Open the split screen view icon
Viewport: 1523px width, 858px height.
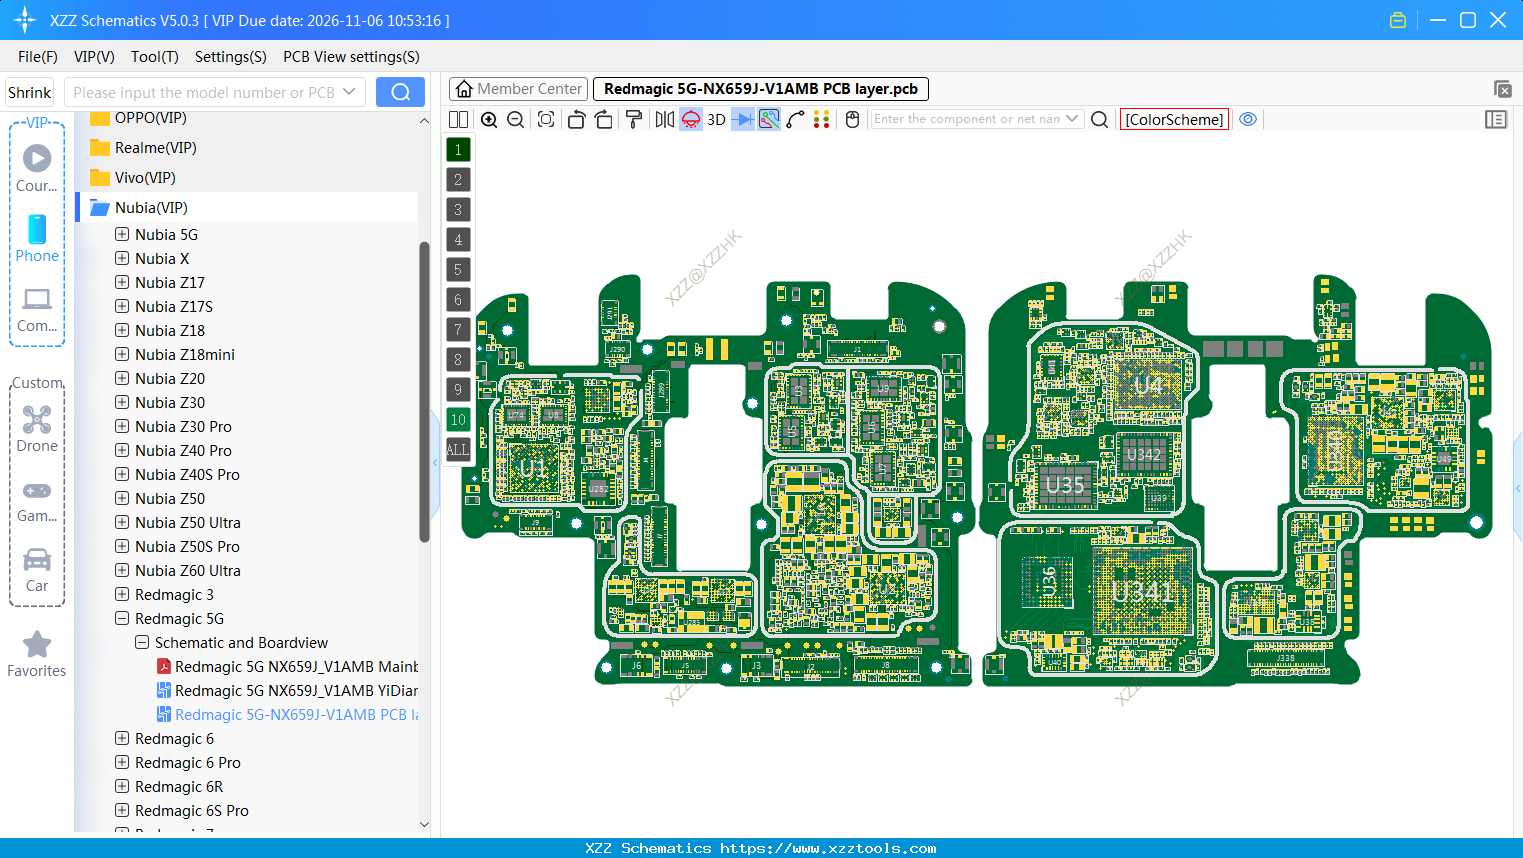coord(458,119)
